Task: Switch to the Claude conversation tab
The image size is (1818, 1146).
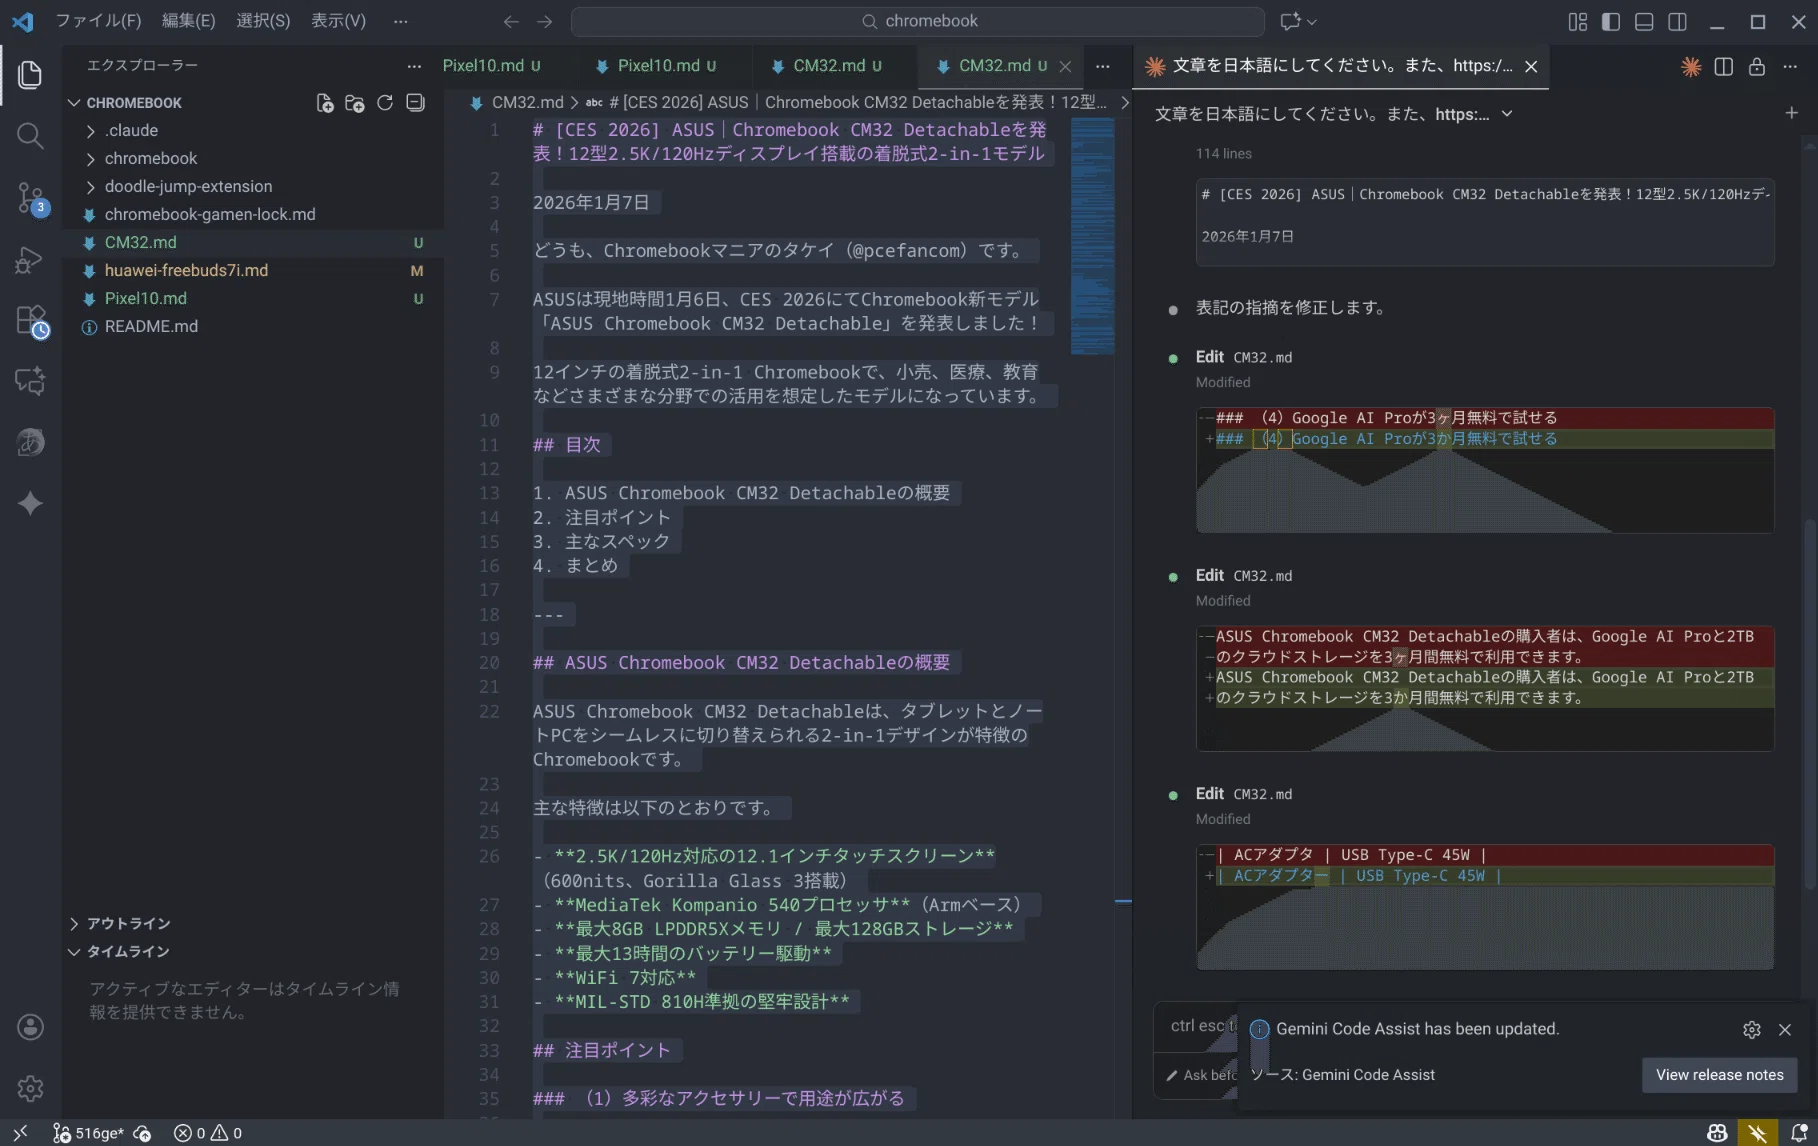Action: 1341,66
